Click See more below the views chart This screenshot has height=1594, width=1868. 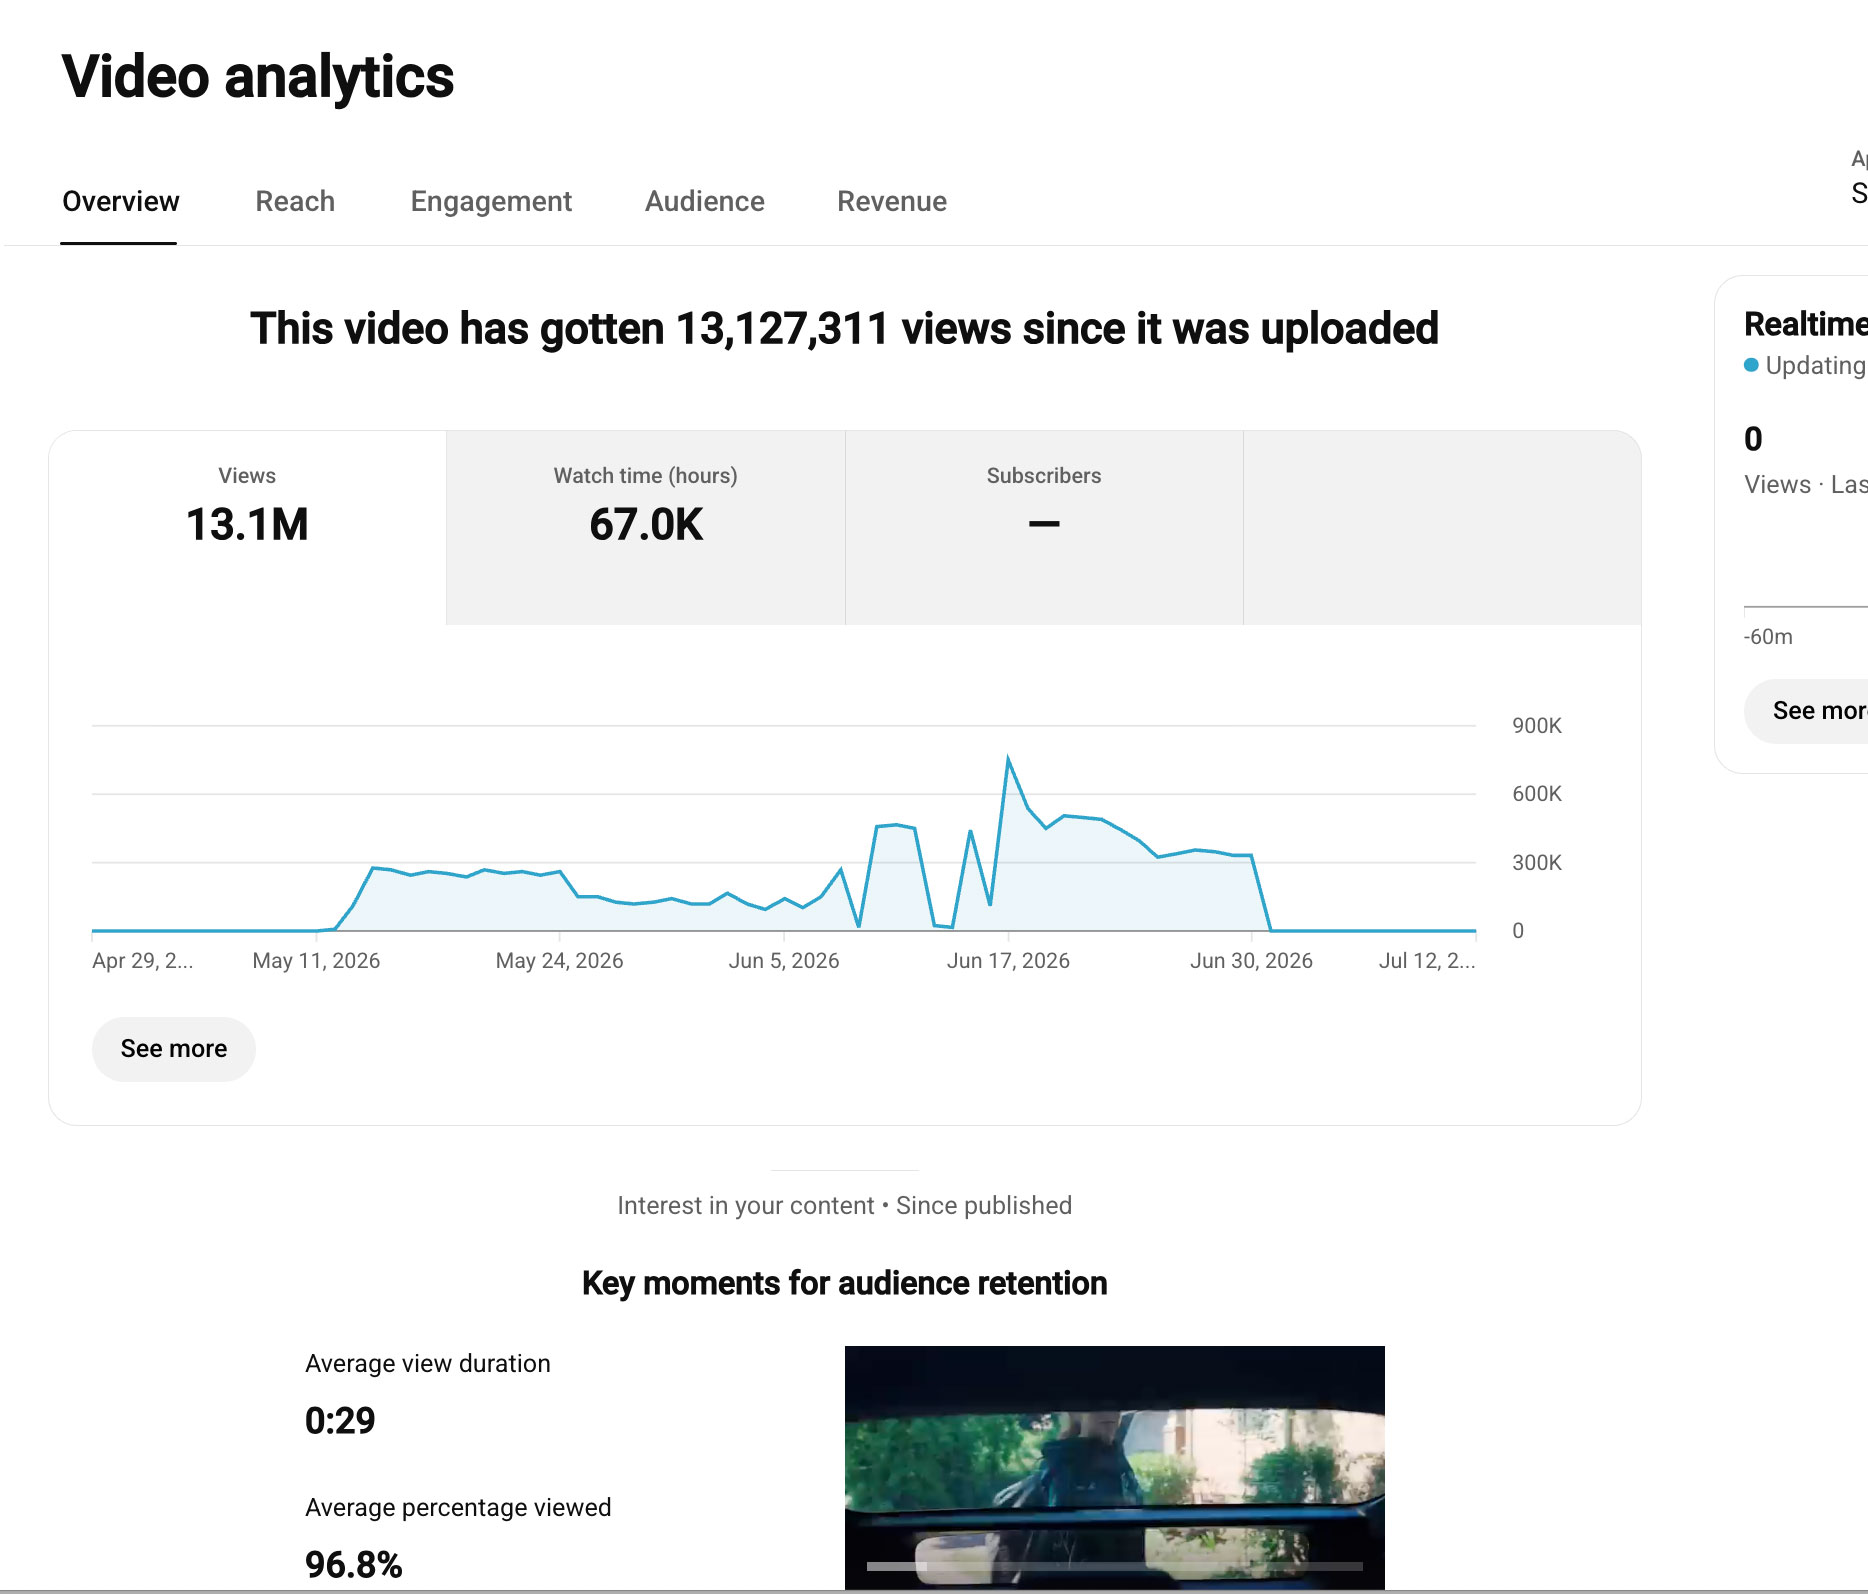[x=174, y=1049]
